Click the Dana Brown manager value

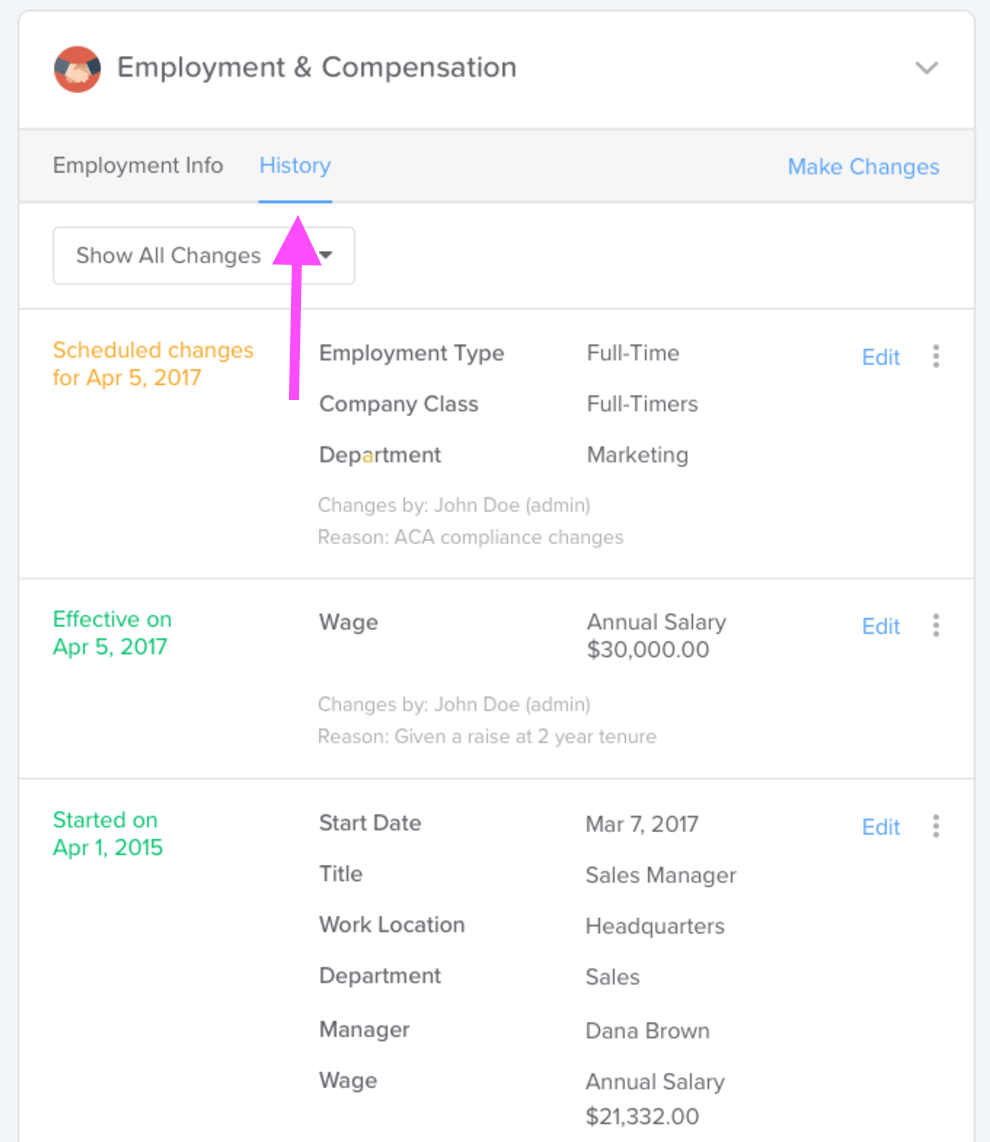648,1031
